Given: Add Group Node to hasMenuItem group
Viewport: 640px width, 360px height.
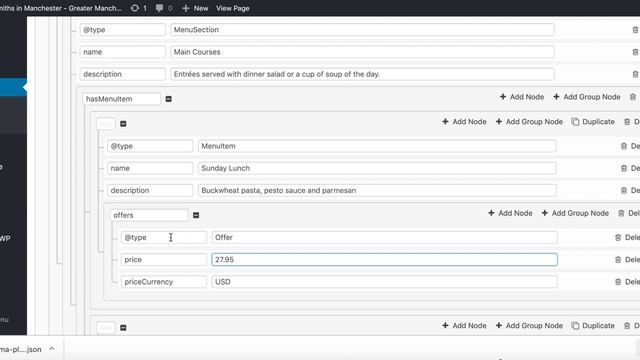Looking at the screenshot, I should coord(587,97).
